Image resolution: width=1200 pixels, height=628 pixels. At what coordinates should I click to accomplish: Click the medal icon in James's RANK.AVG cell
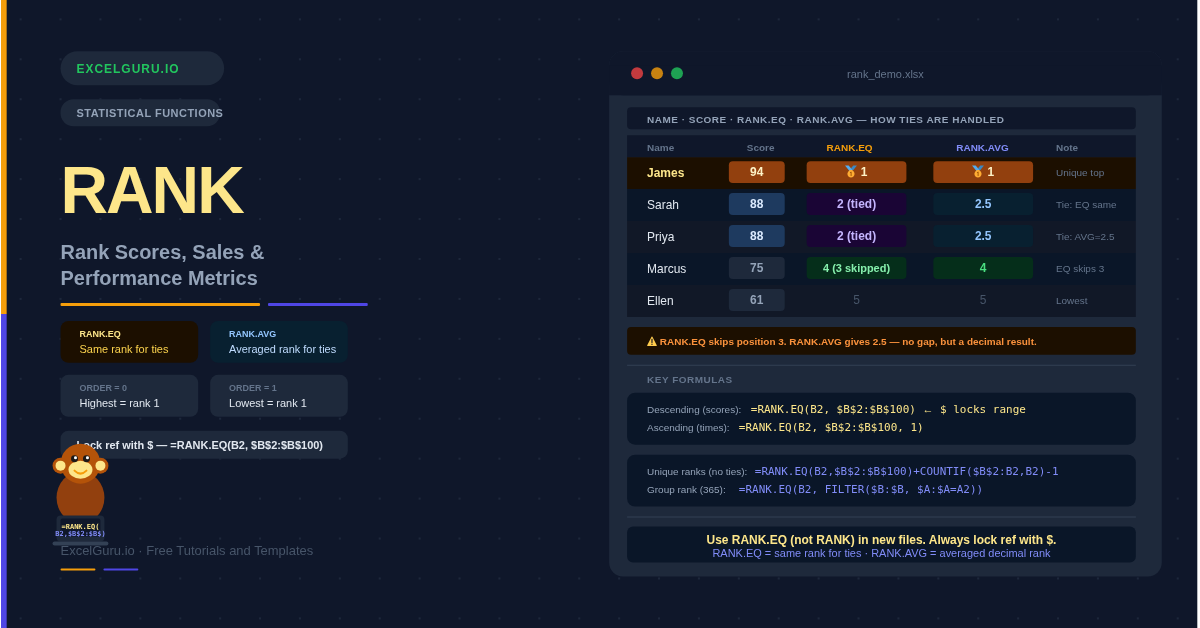click(977, 172)
